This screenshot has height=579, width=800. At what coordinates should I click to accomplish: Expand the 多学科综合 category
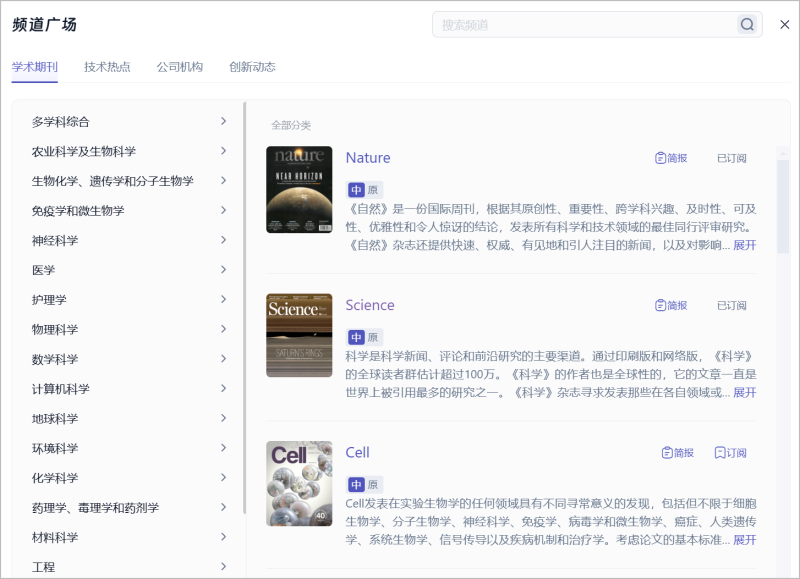(223, 122)
